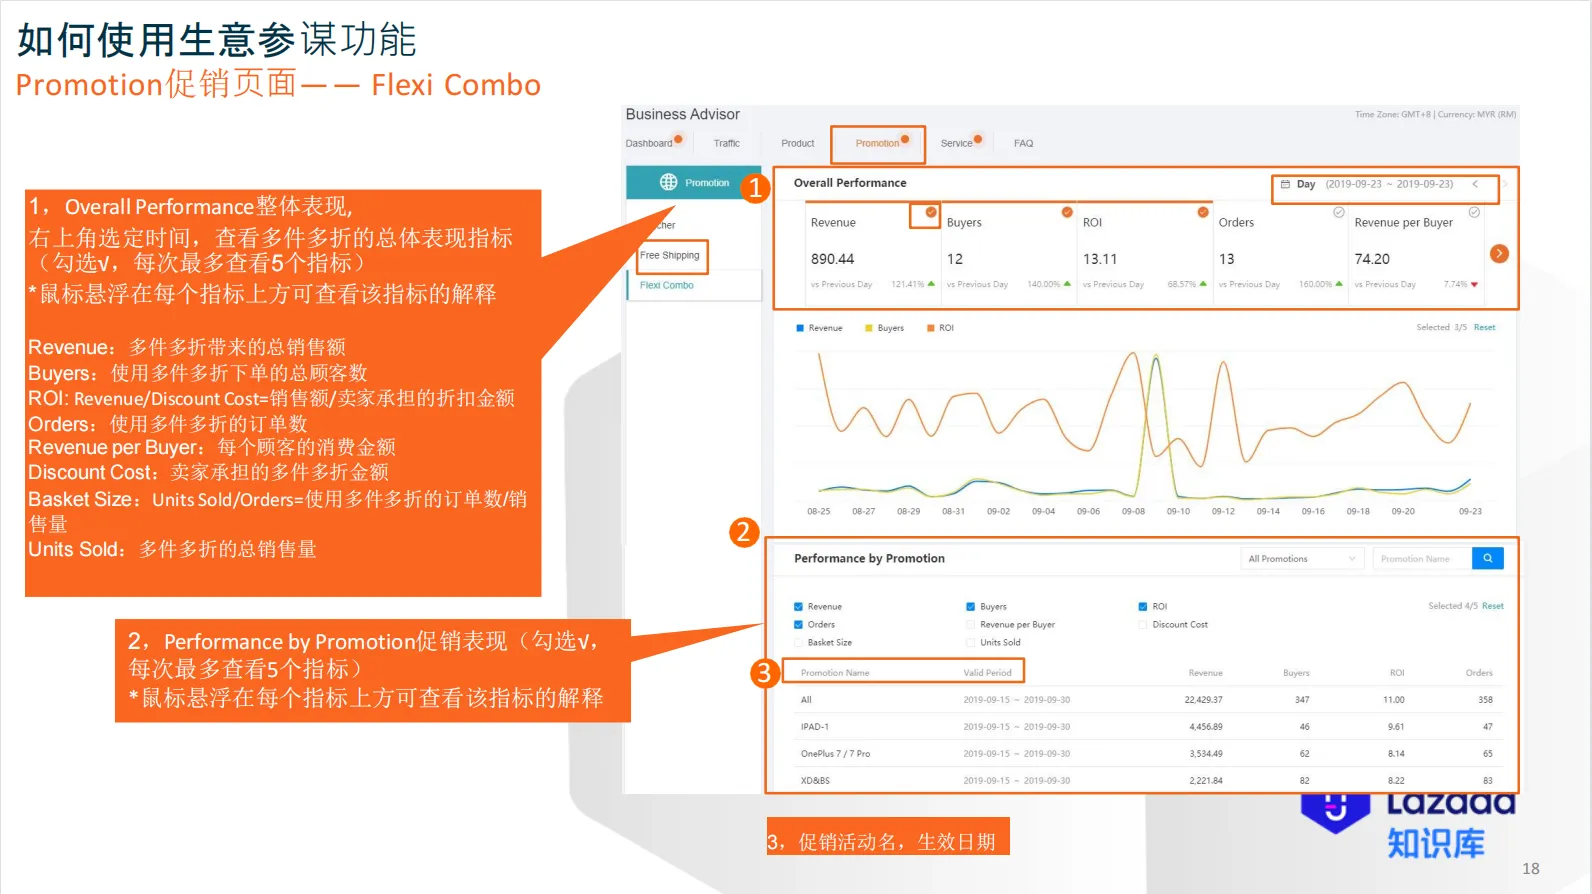This screenshot has width=1592, height=894.
Task: Toggle the Buyers metric card checkmark
Action: coord(1067,212)
